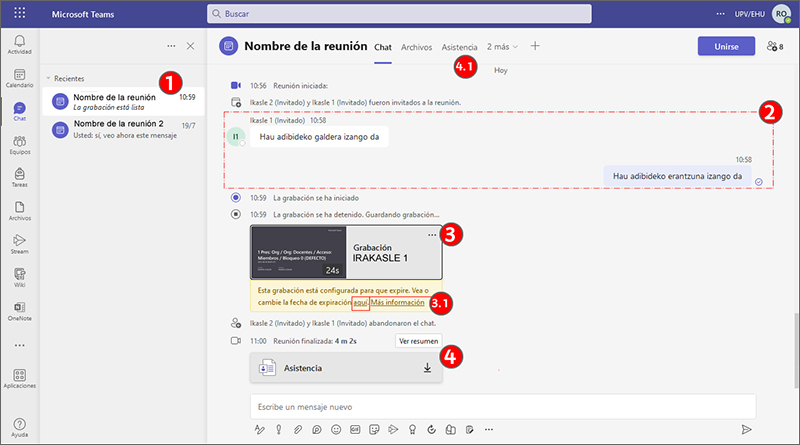Open the emoji picker smiley icon
The height and width of the screenshot is (445, 800).
(x=334, y=429)
